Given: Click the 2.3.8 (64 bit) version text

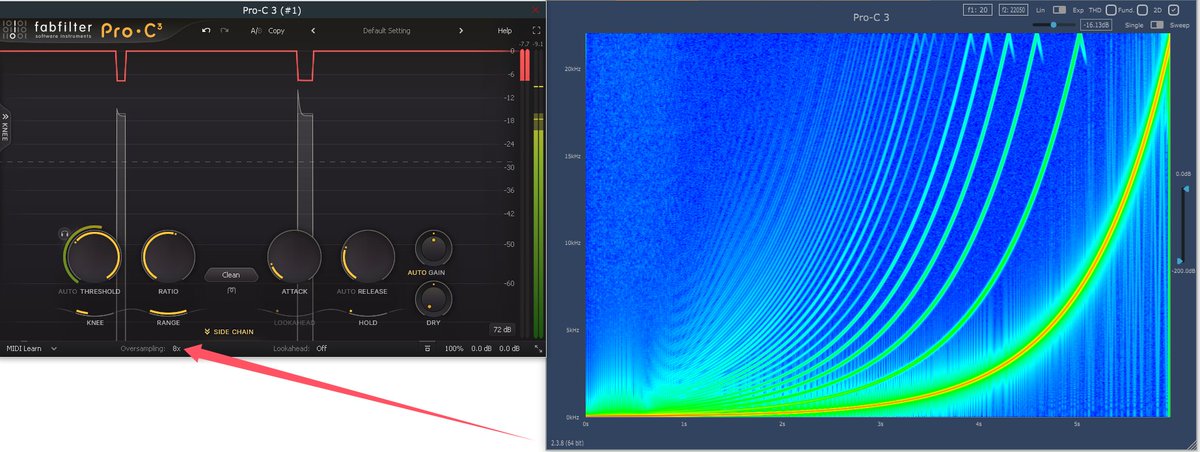Looking at the screenshot, I should pyautogui.click(x=568, y=441).
